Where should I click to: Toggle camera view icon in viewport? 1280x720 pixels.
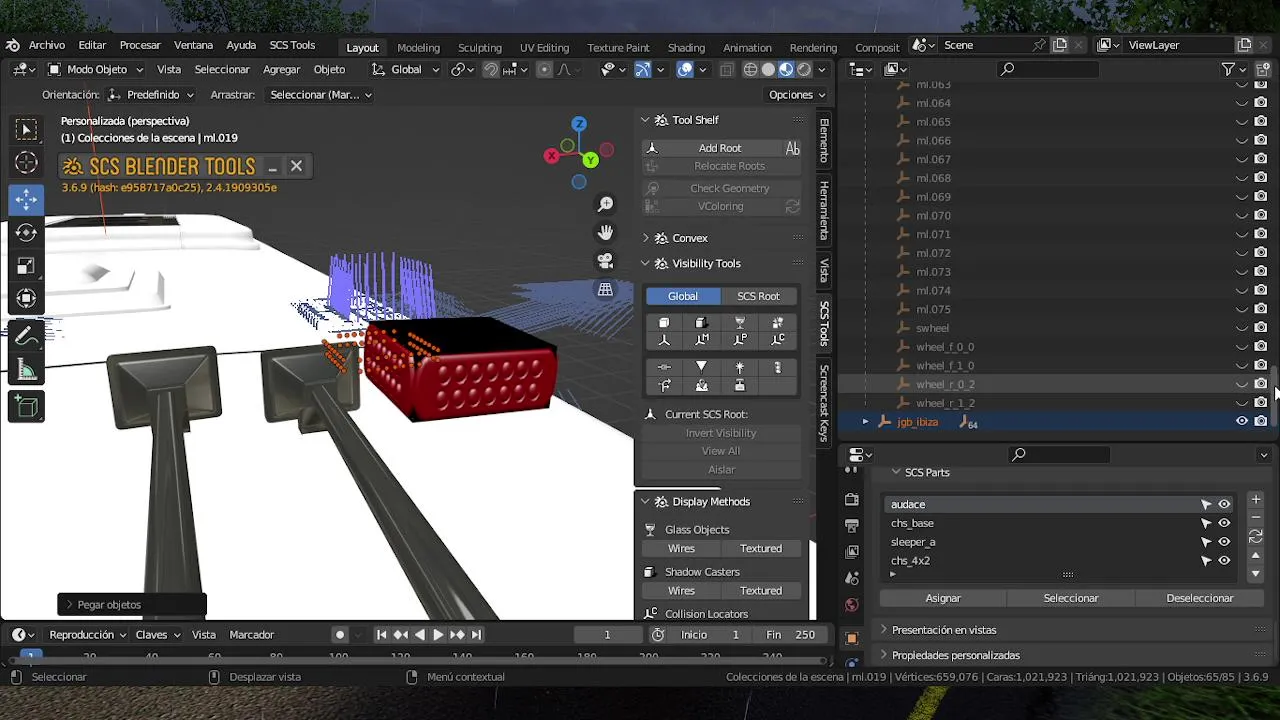605,261
